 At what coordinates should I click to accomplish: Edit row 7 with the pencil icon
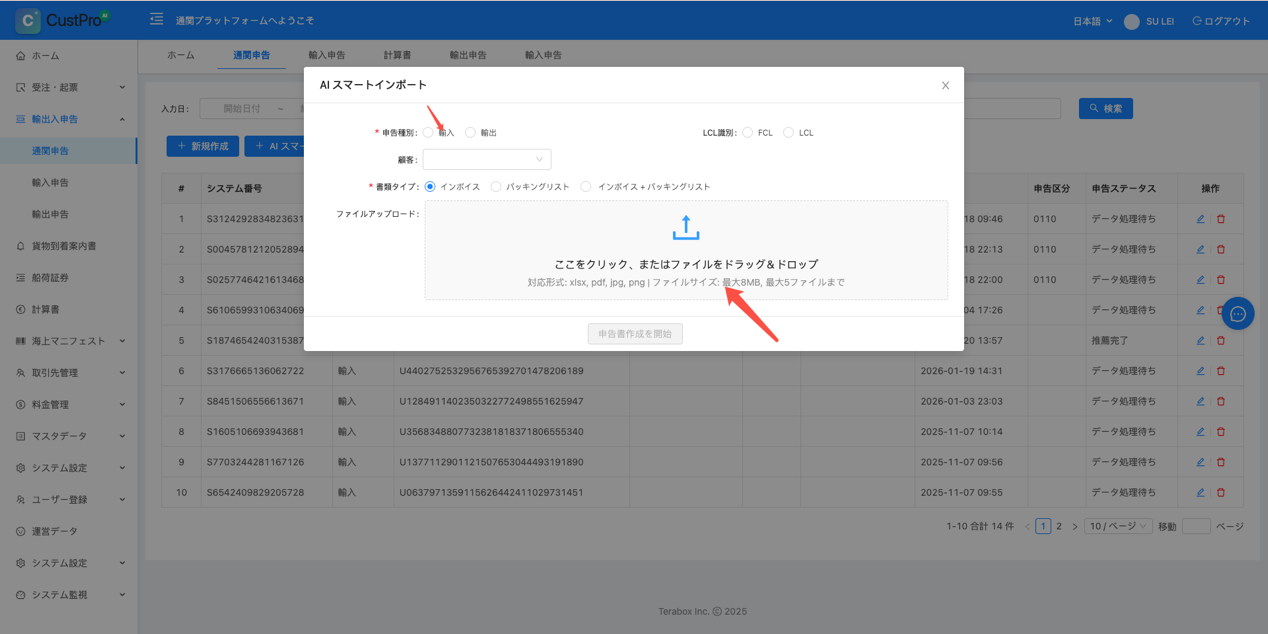click(1200, 401)
